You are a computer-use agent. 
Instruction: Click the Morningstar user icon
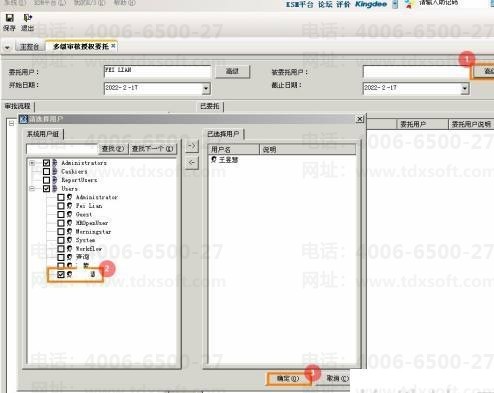(69, 231)
